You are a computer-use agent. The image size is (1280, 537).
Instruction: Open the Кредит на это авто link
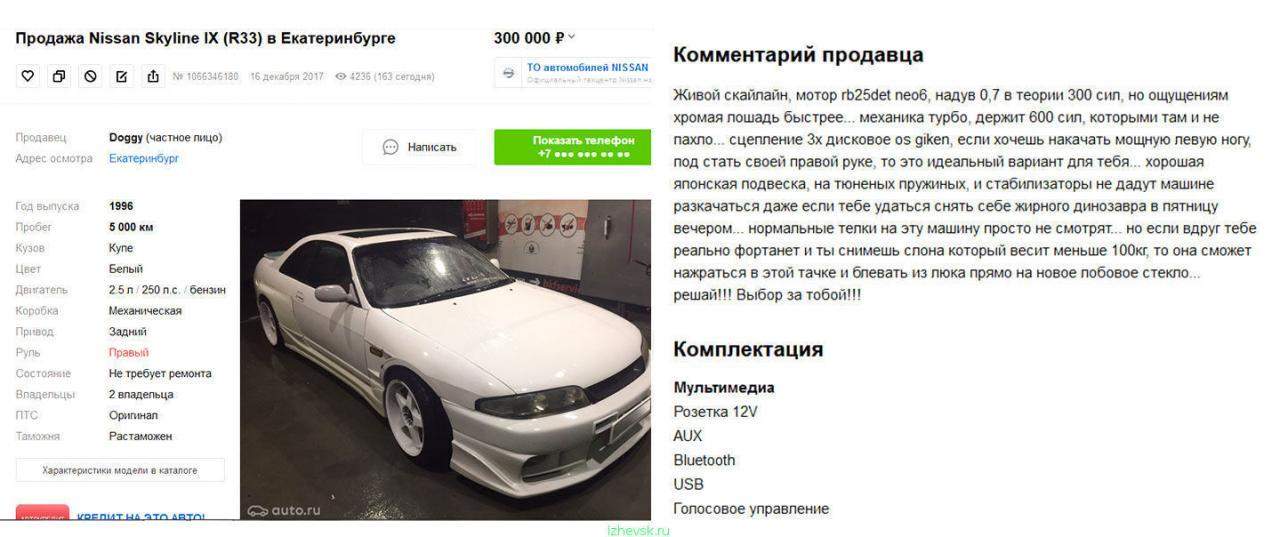coord(141,517)
